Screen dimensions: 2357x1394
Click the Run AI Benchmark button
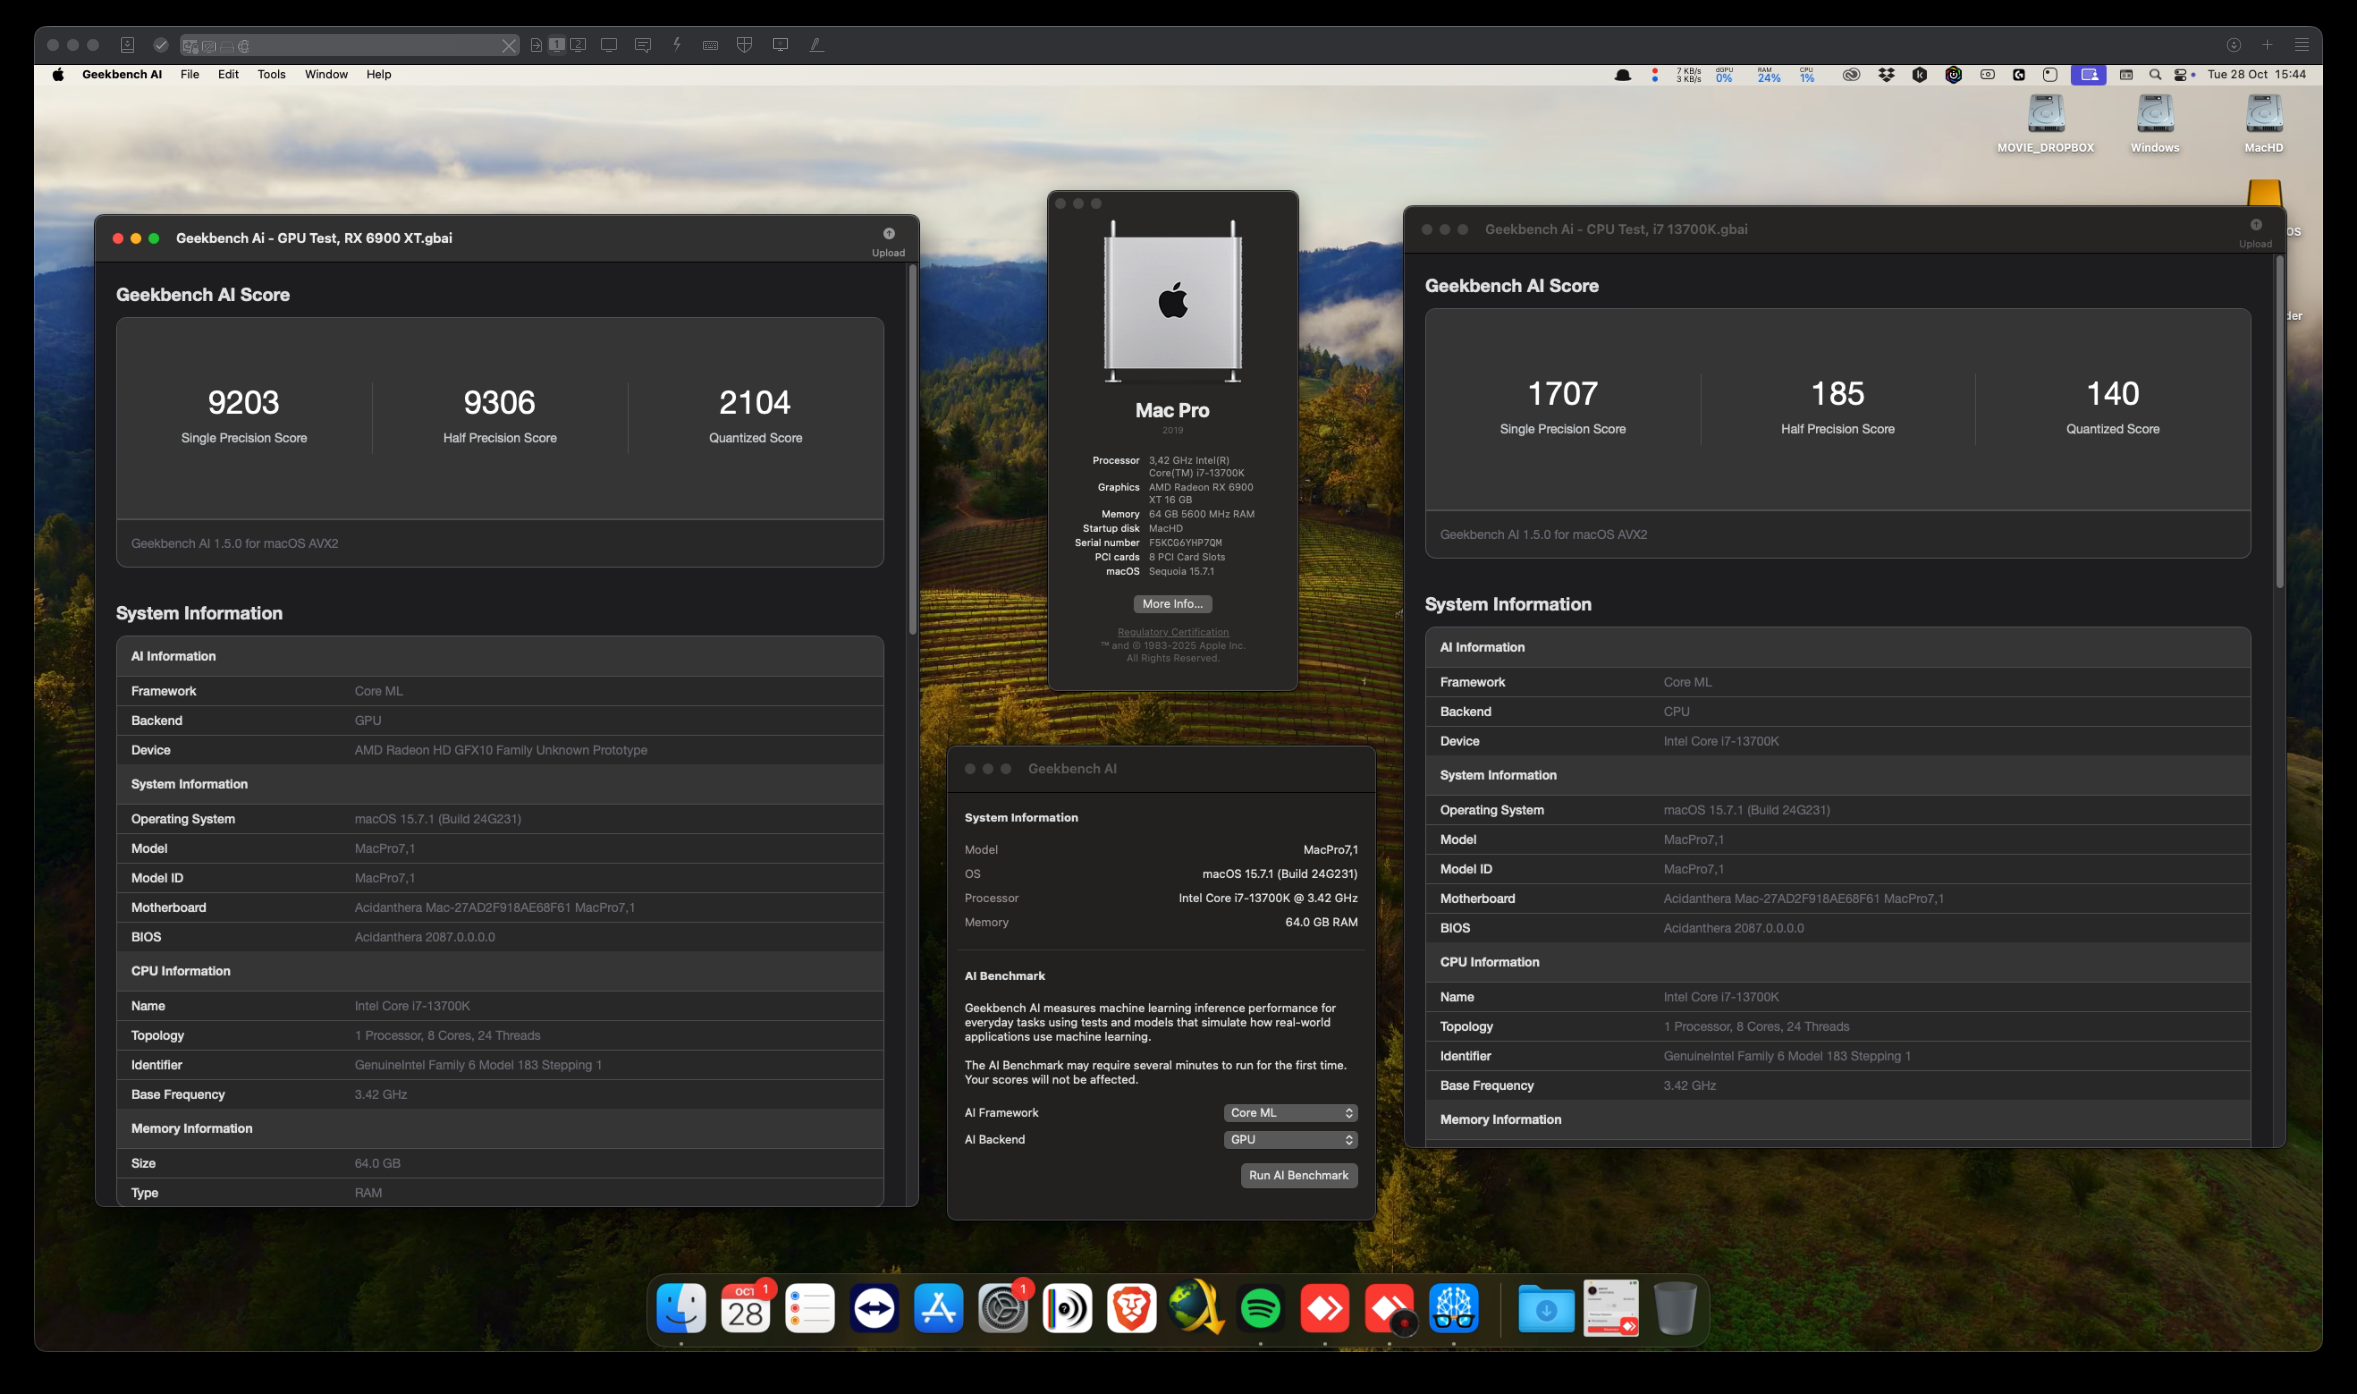1298,1176
